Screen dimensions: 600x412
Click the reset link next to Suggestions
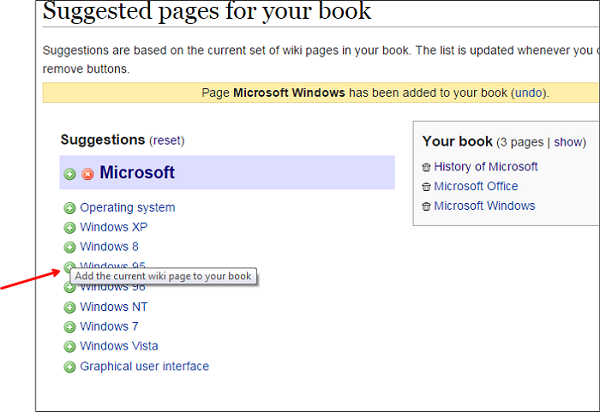(x=167, y=141)
